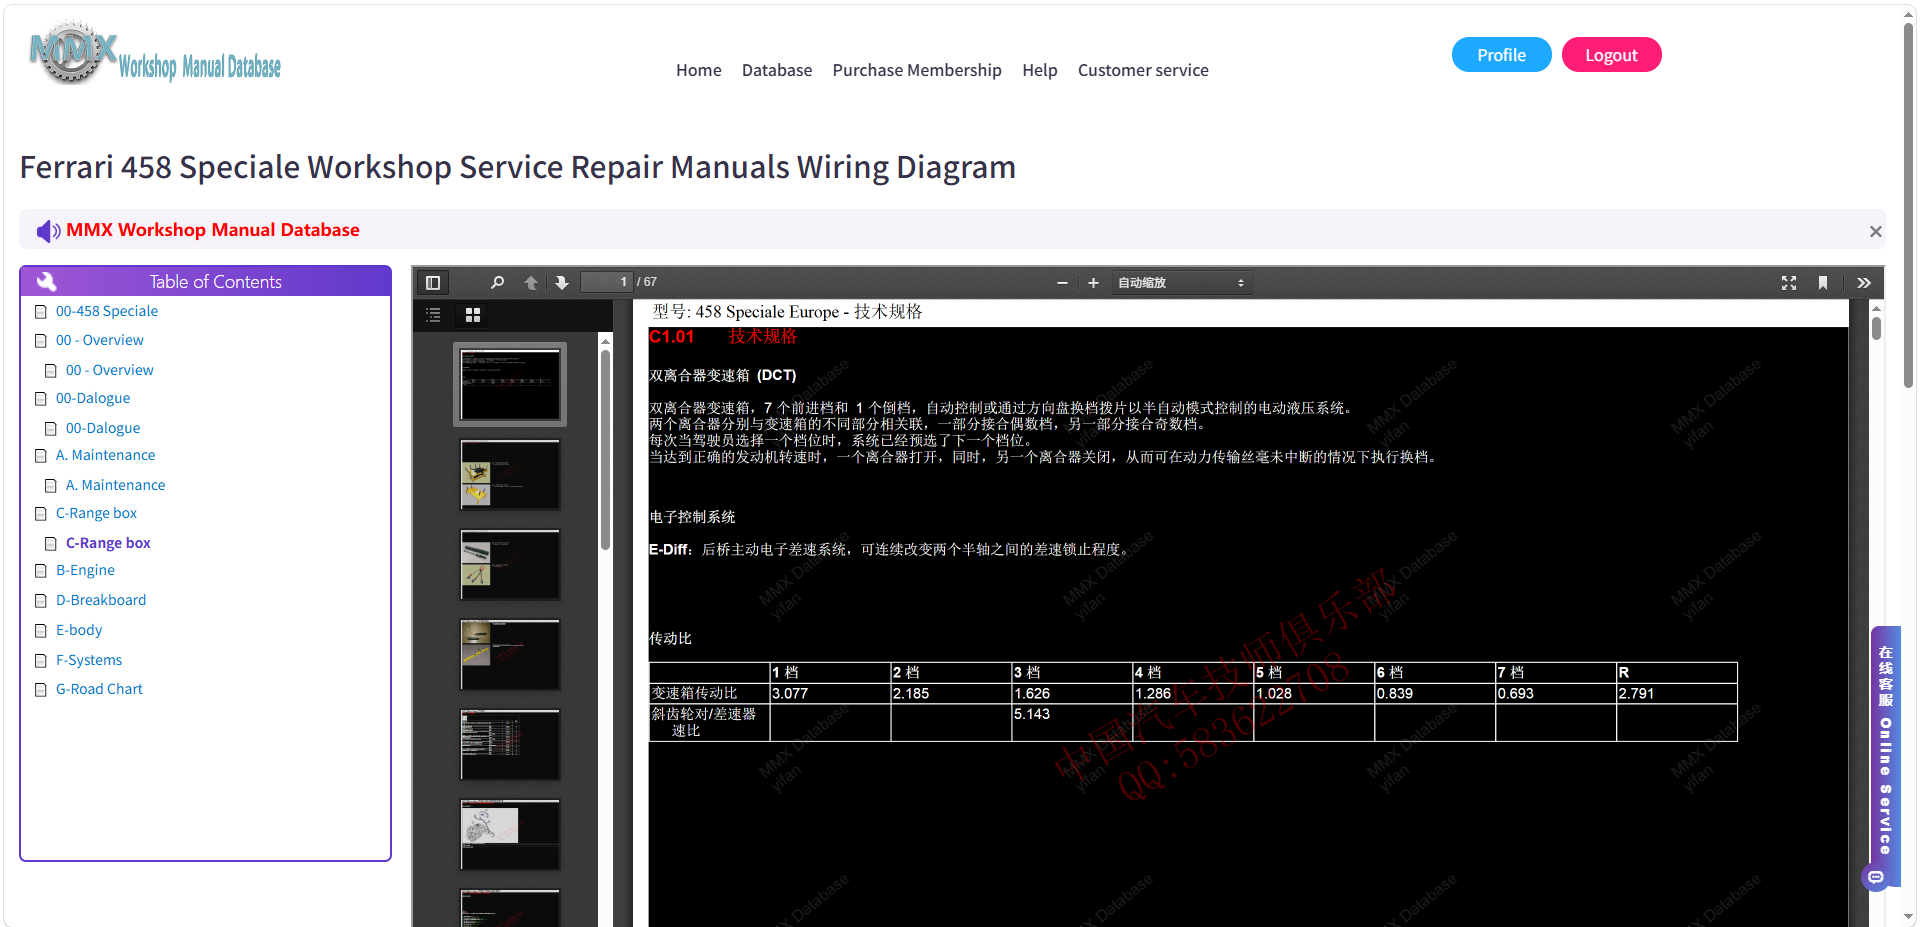Image resolution: width=1920 pixels, height=927 pixels.
Task: Open E-body in contents
Action: point(79,630)
